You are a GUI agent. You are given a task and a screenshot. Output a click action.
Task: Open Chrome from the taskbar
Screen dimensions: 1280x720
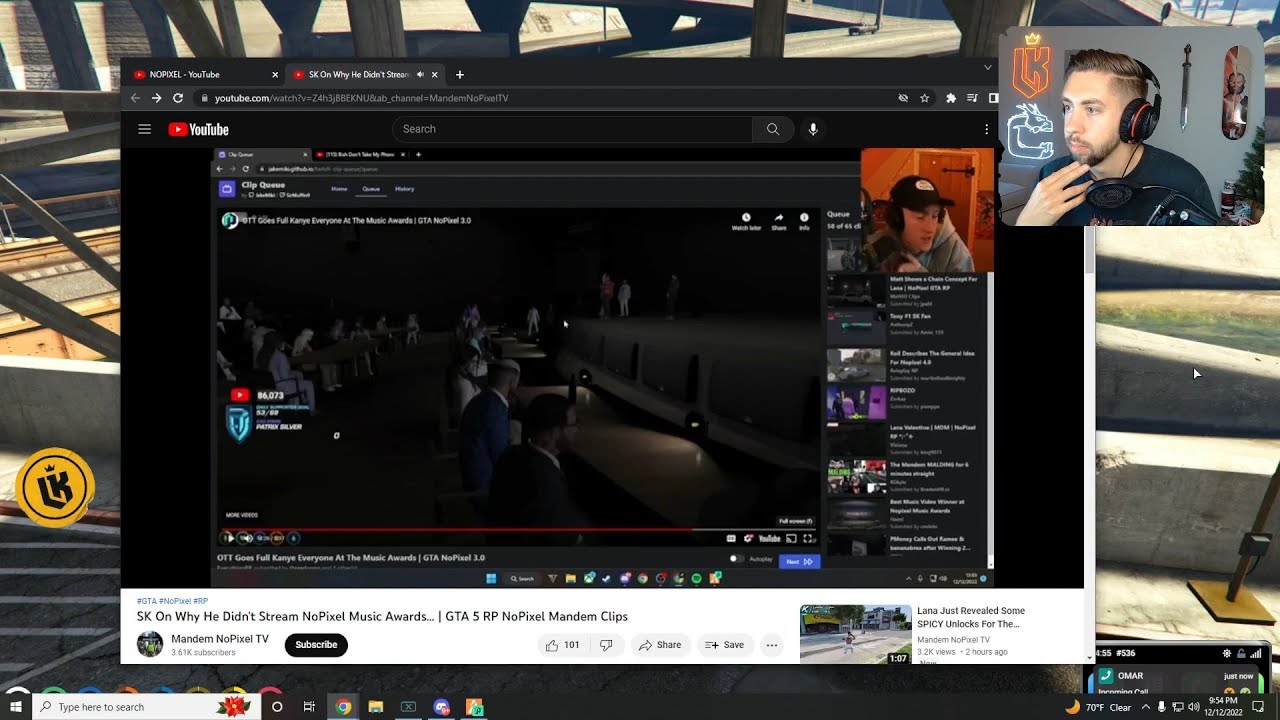pos(343,707)
